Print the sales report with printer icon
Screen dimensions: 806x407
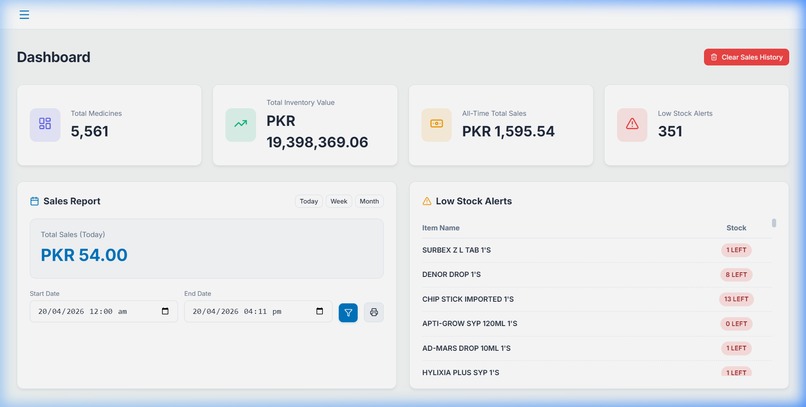tap(374, 312)
